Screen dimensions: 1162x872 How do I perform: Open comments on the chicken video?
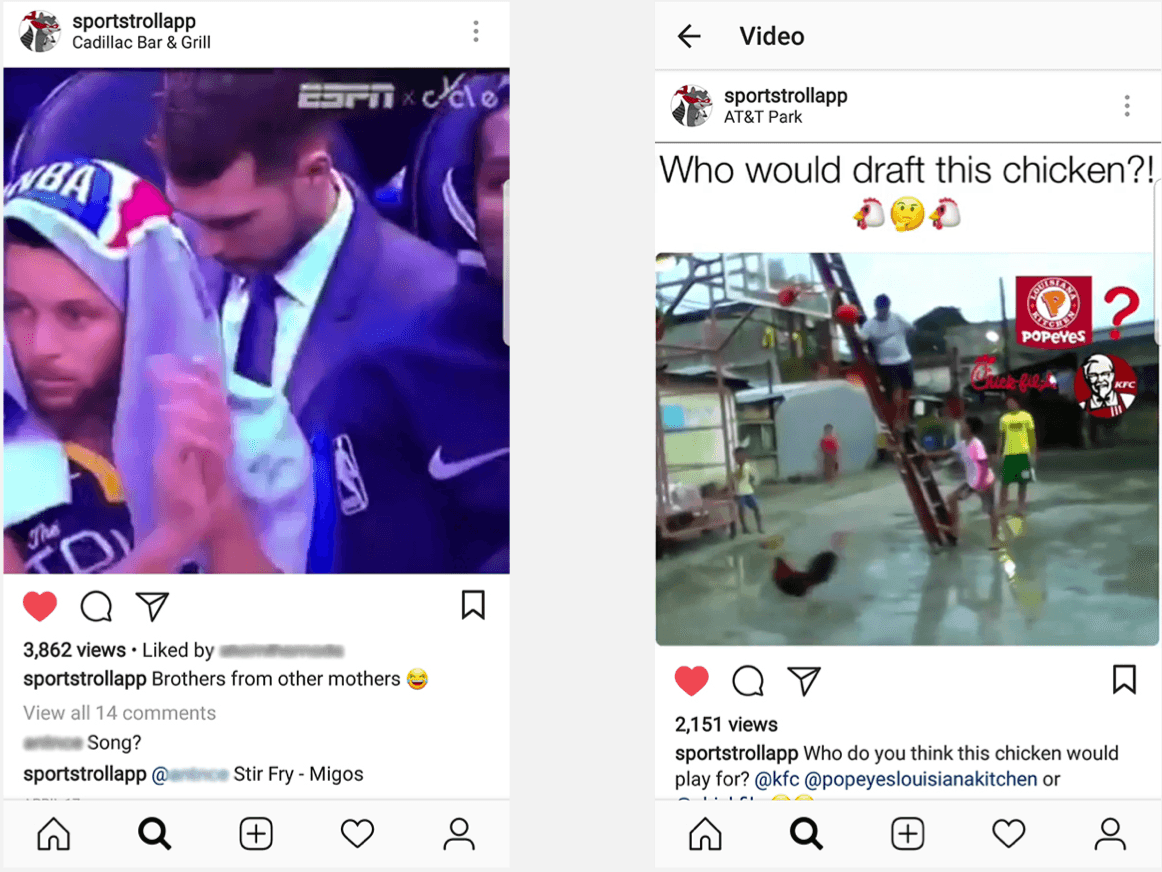(748, 681)
